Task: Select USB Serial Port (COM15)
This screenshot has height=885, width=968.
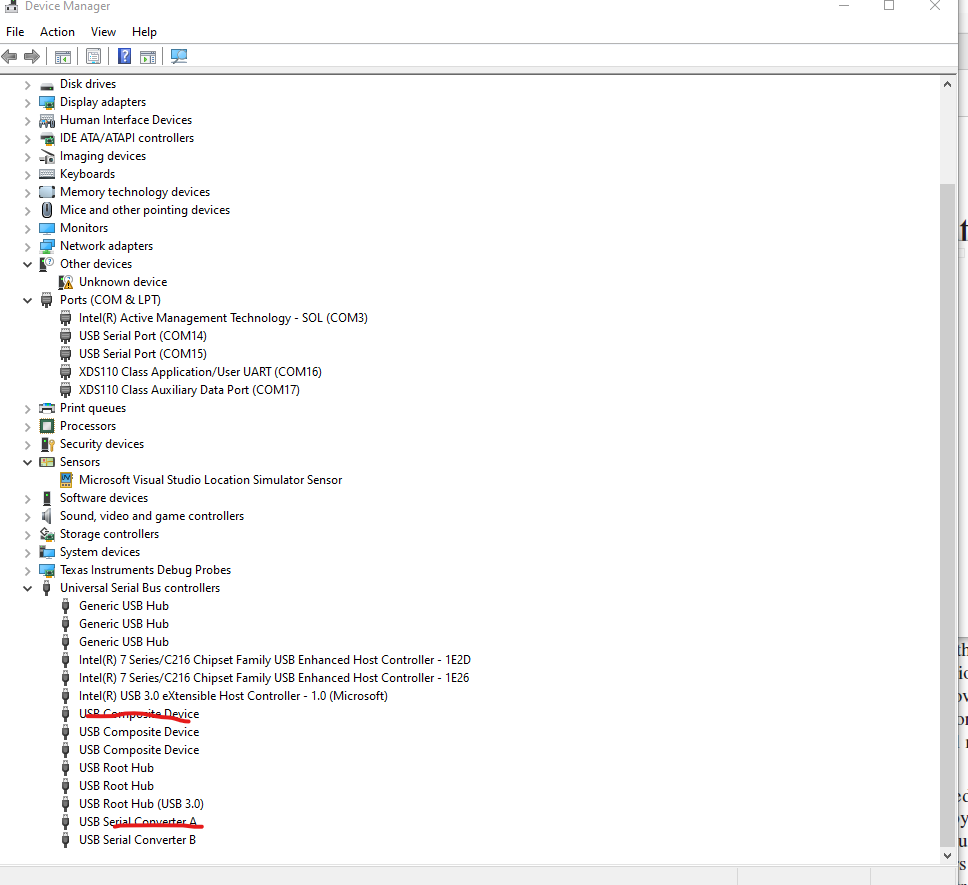Action: (143, 354)
